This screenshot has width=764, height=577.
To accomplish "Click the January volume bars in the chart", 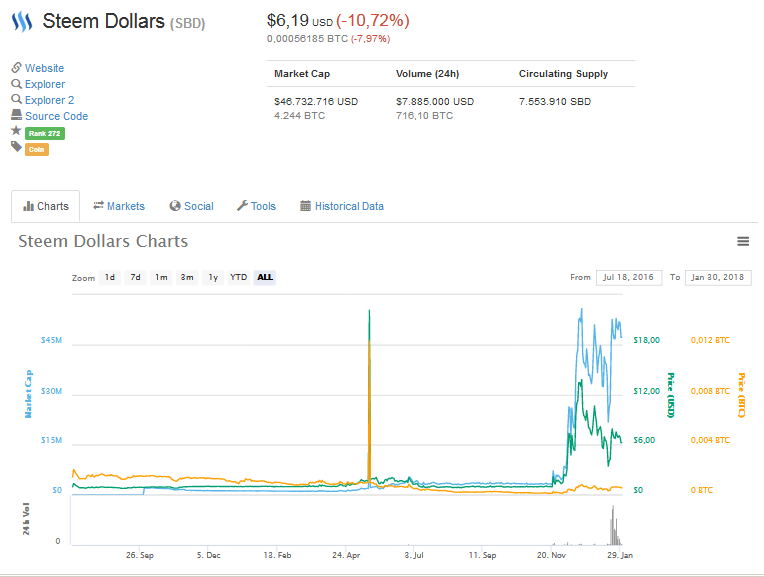I will click(615, 526).
